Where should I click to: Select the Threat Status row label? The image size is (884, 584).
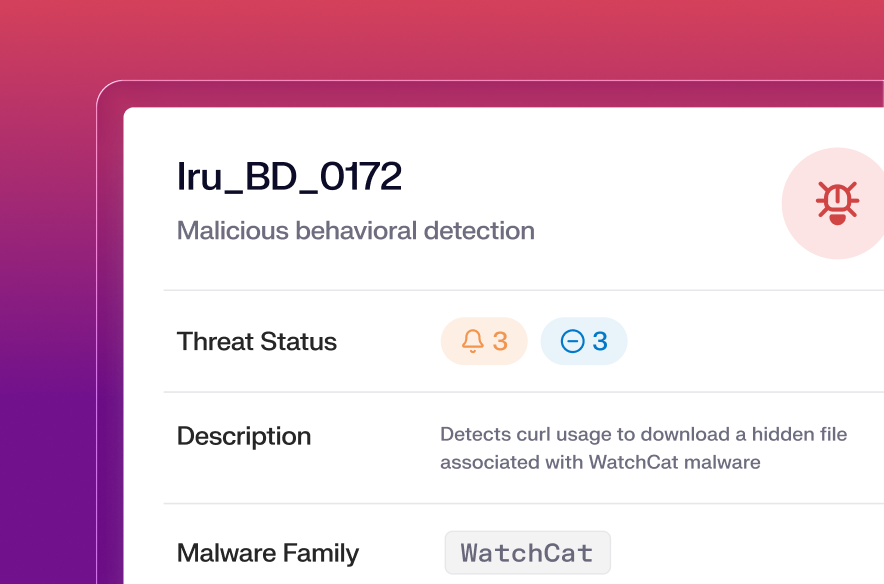click(x=256, y=341)
